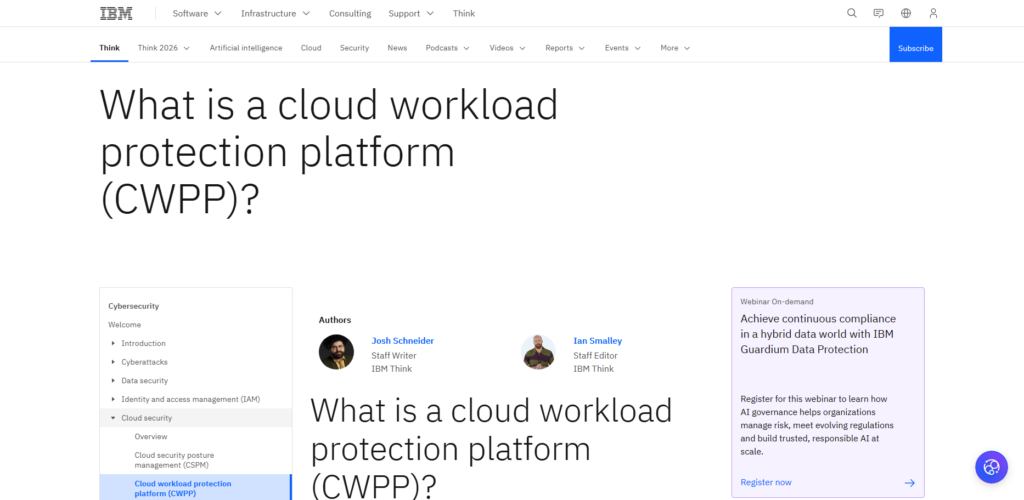Open the More dropdown
The height and width of the screenshot is (500, 1024).
pyautogui.click(x=675, y=48)
